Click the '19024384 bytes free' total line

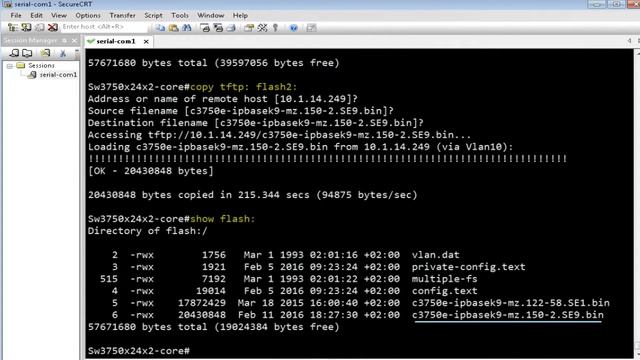[213, 327]
